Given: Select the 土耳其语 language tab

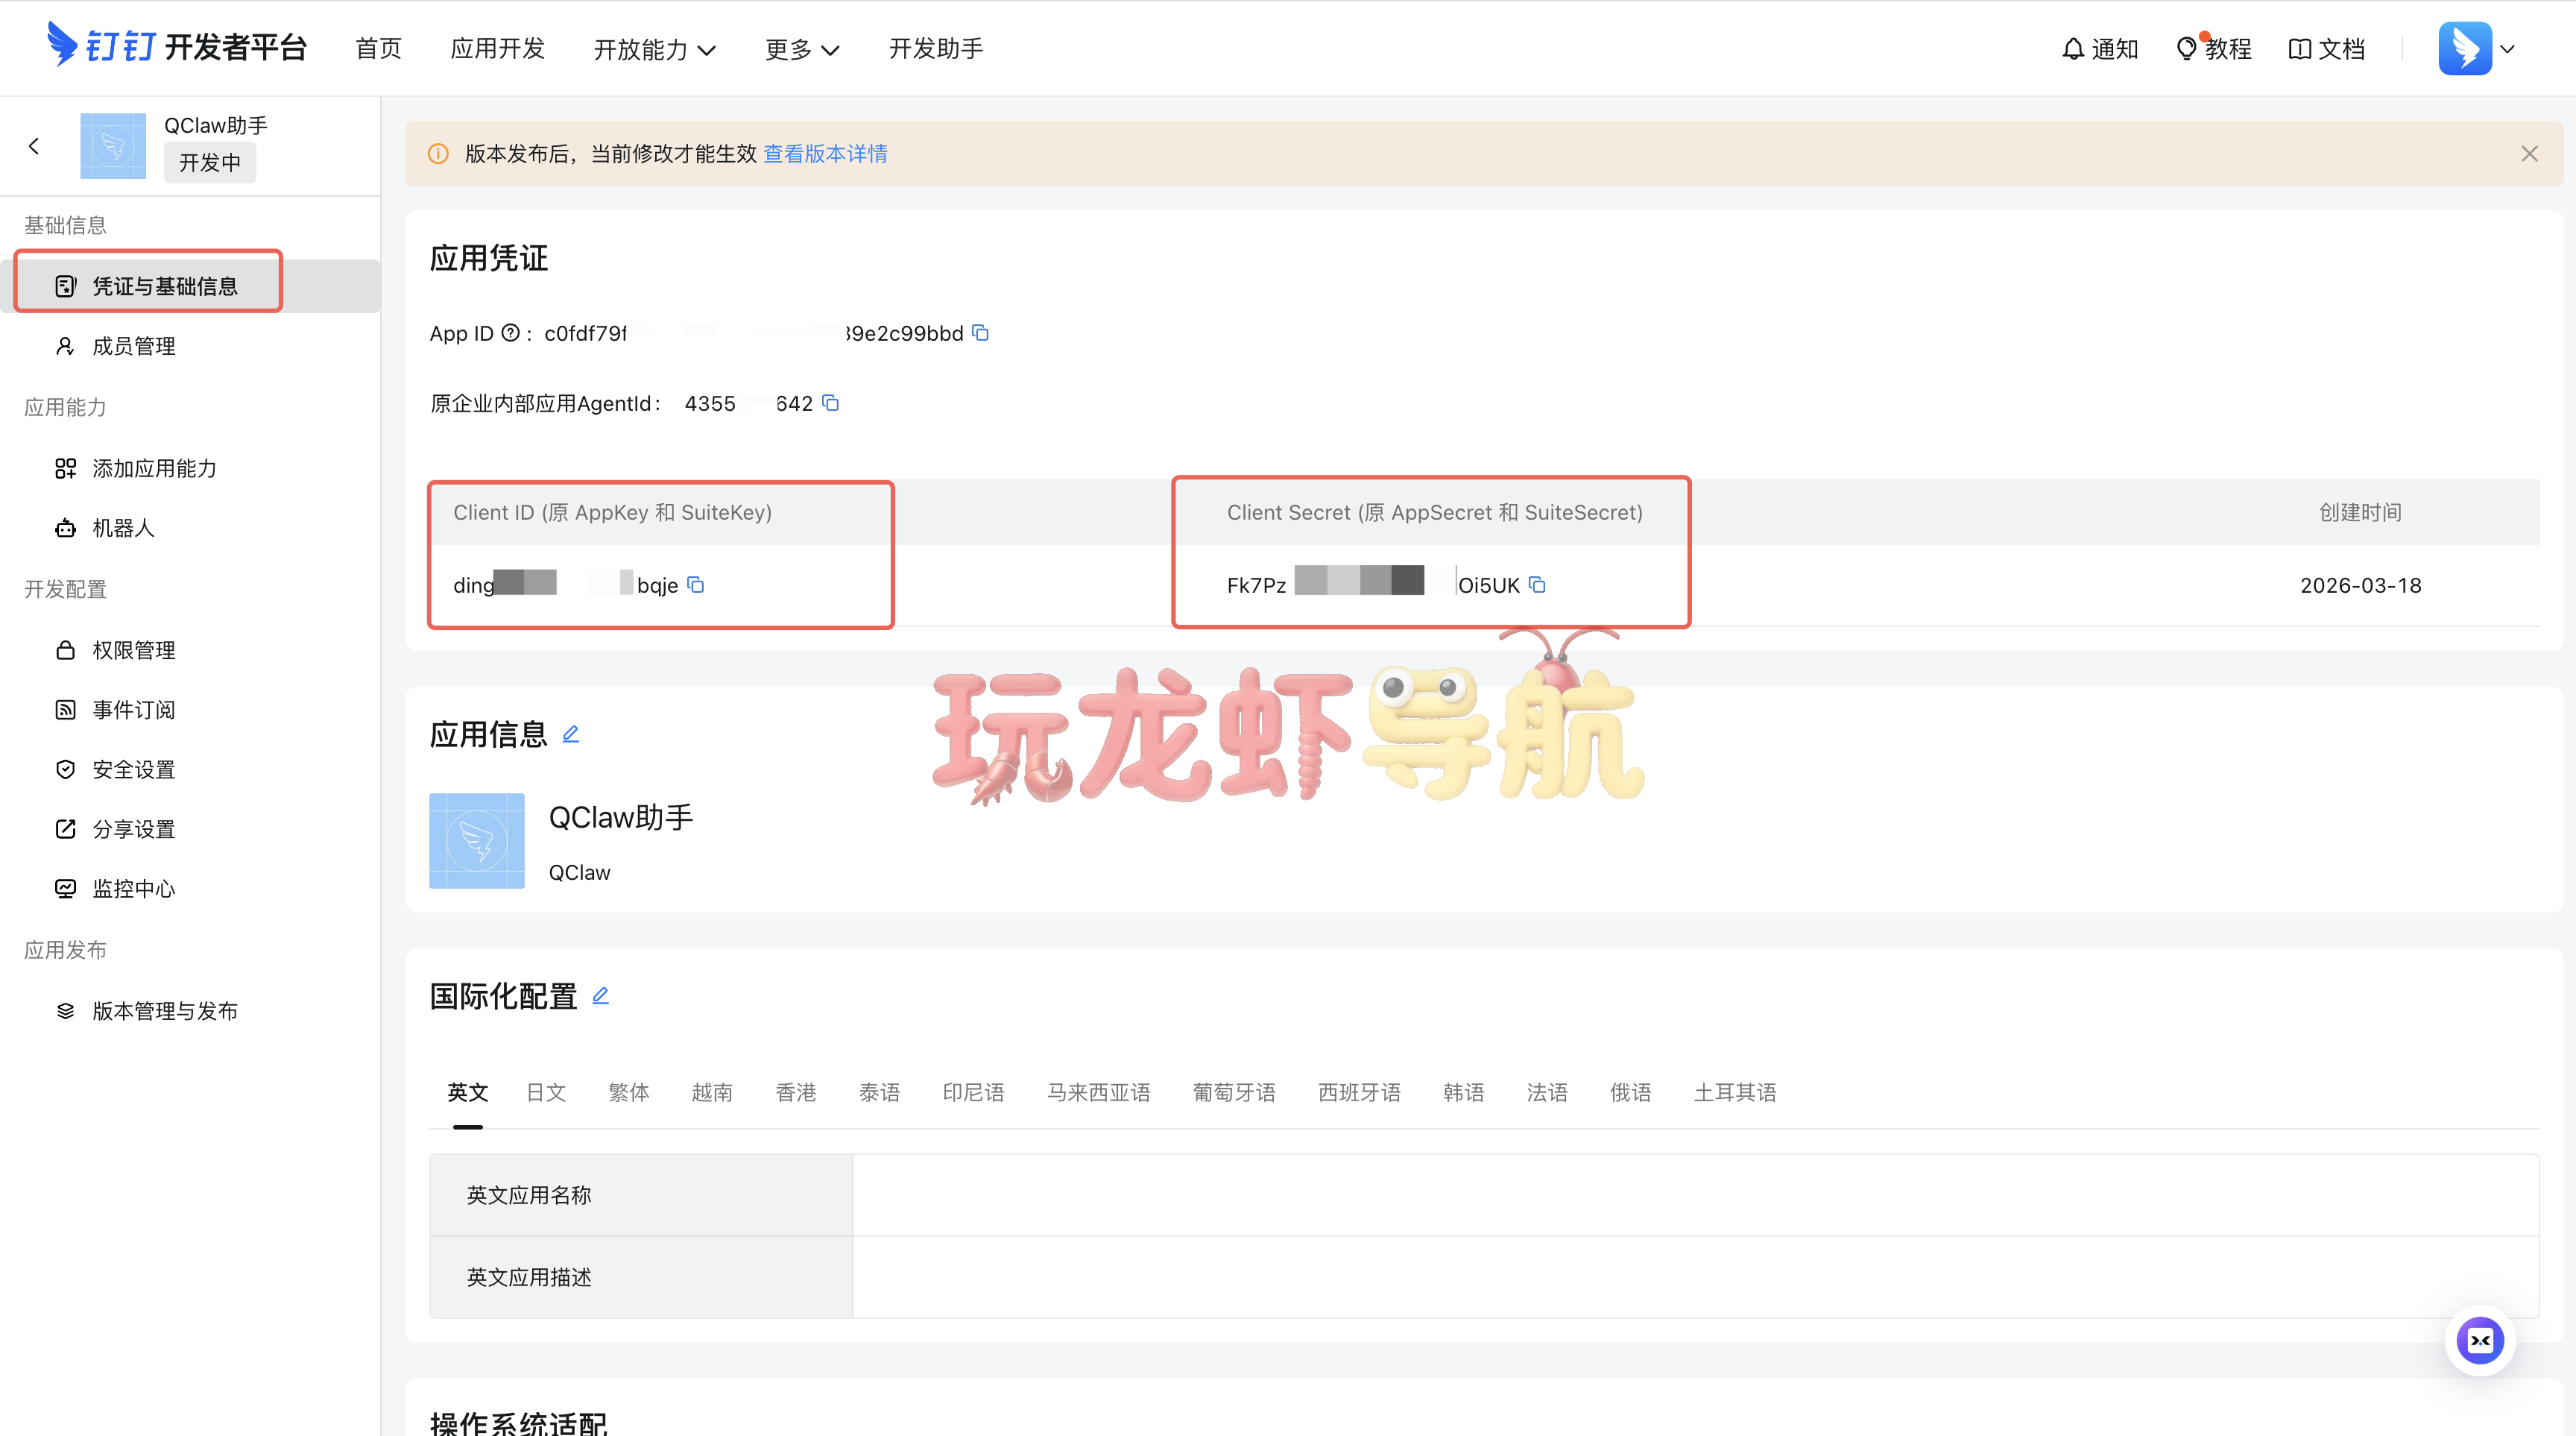Looking at the screenshot, I should click(x=1735, y=1092).
